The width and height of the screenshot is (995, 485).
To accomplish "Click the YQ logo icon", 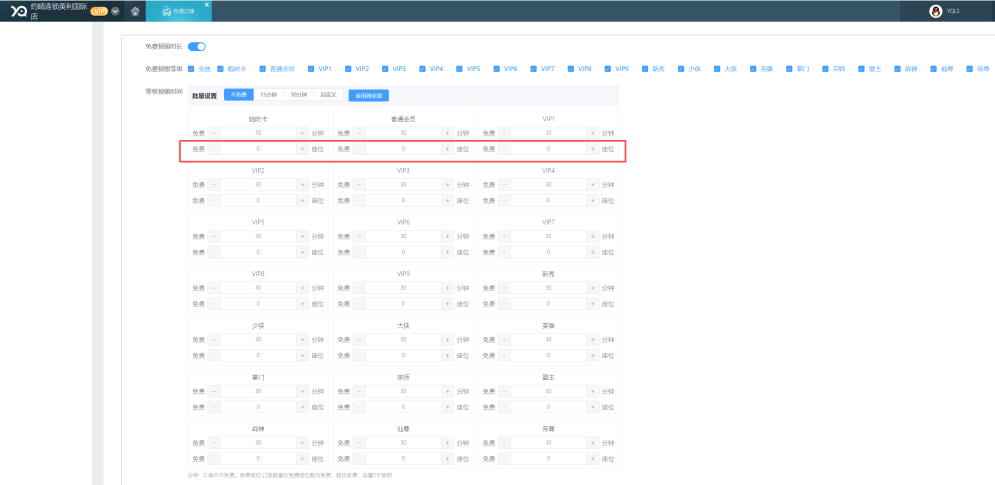I will 18,11.
